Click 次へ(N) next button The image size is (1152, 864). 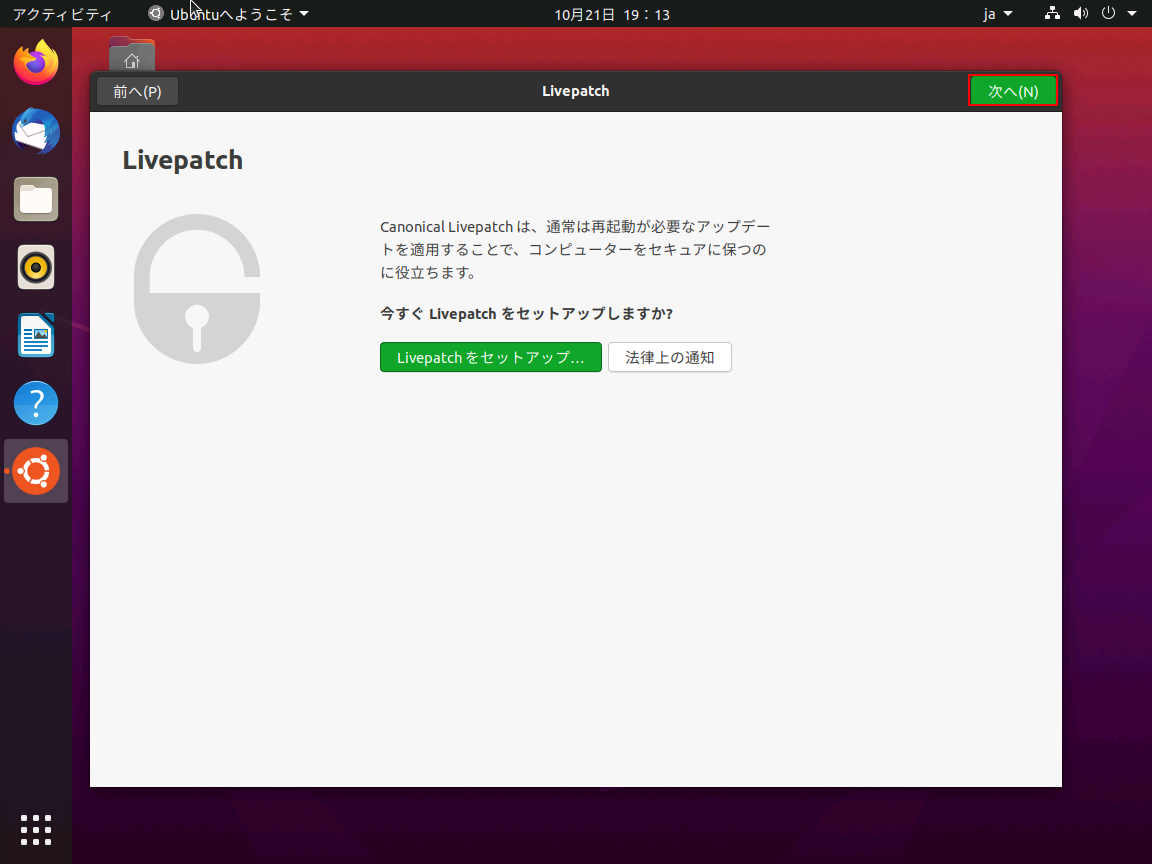click(x=1013, y=91)
